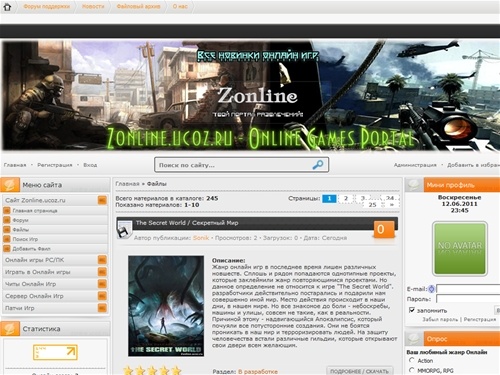
Task: Click the orange 0 comments badge
Action: coord(383,229)
